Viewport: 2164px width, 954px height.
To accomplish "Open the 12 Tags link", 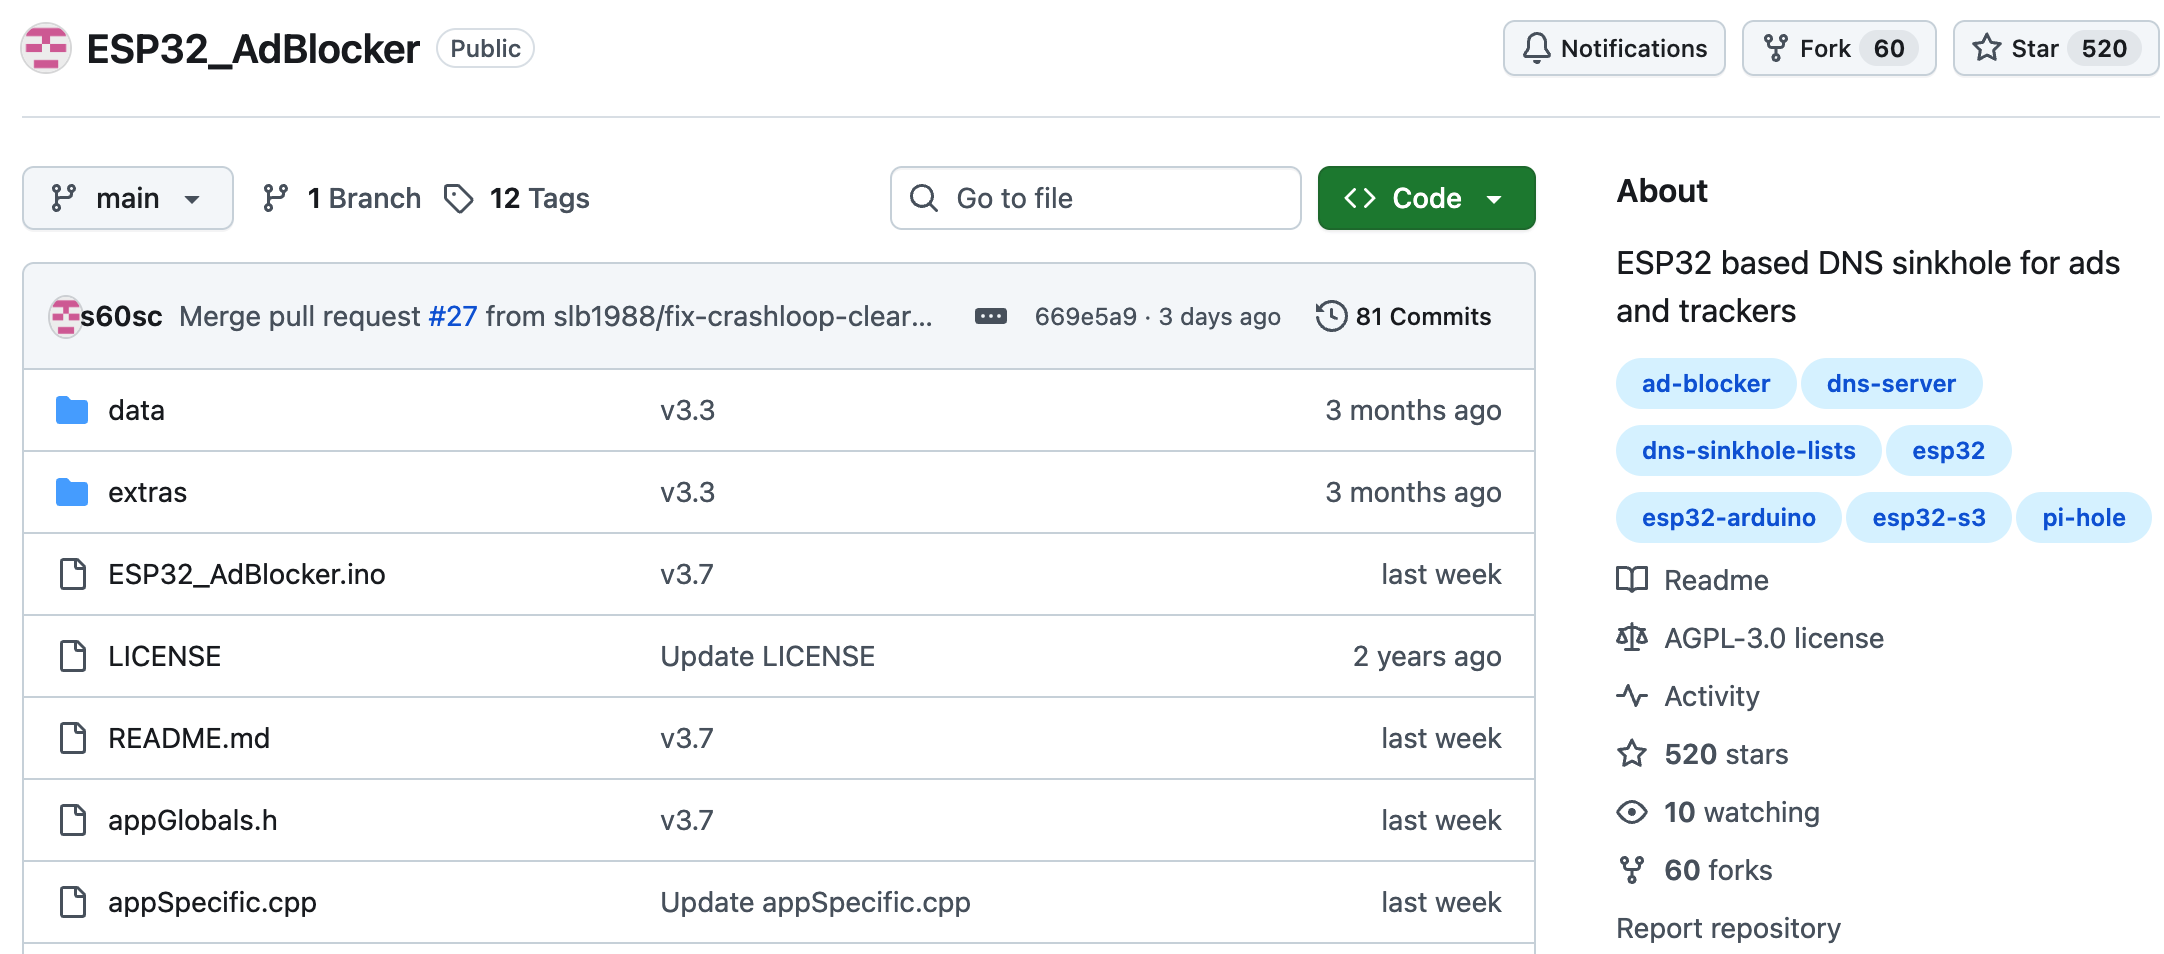I will (x=517, y=198).
